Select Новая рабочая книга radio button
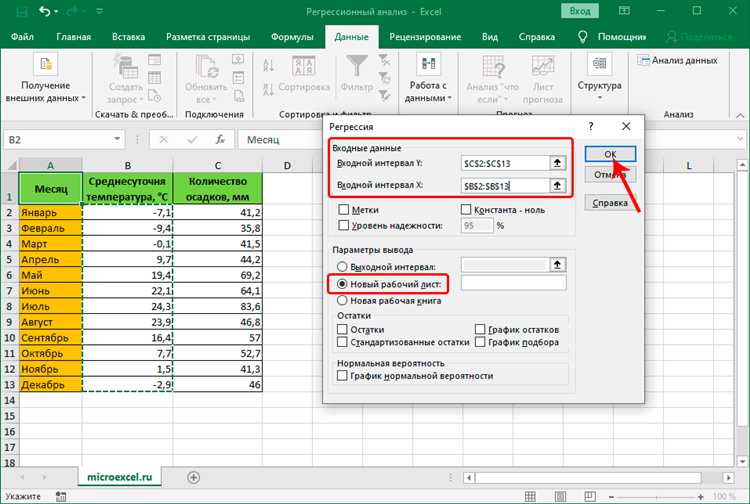750x504 pixels. coord(342,300)
